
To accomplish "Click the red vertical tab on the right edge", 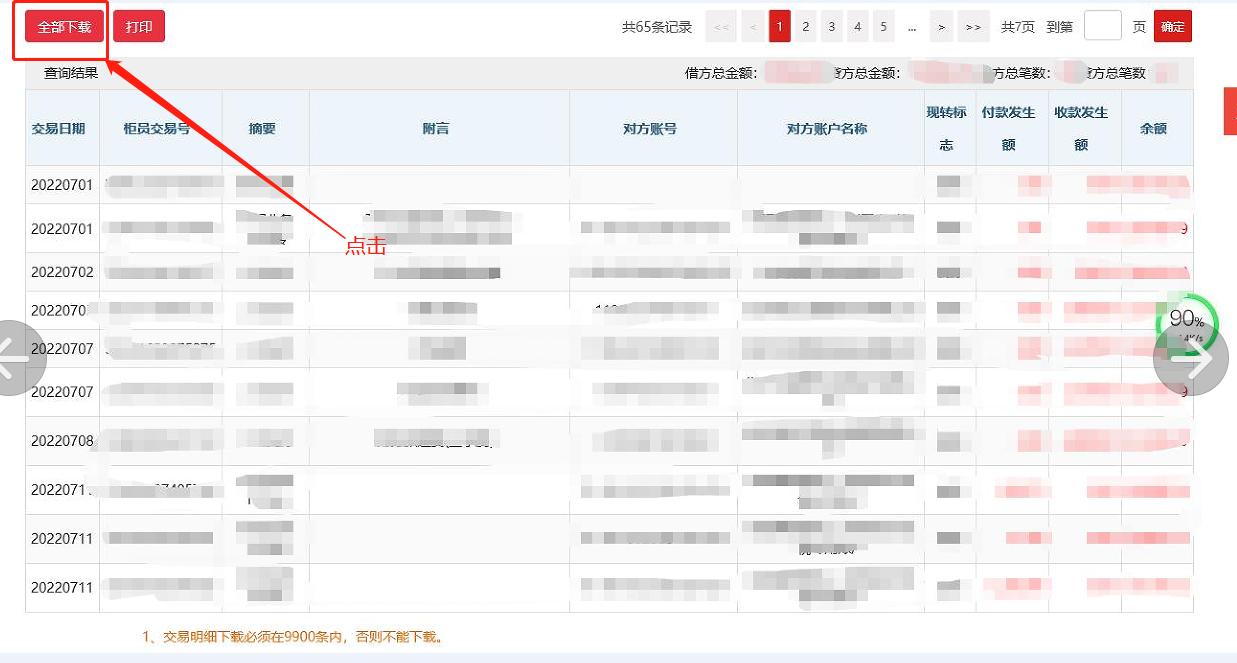I will point(1230,111).
